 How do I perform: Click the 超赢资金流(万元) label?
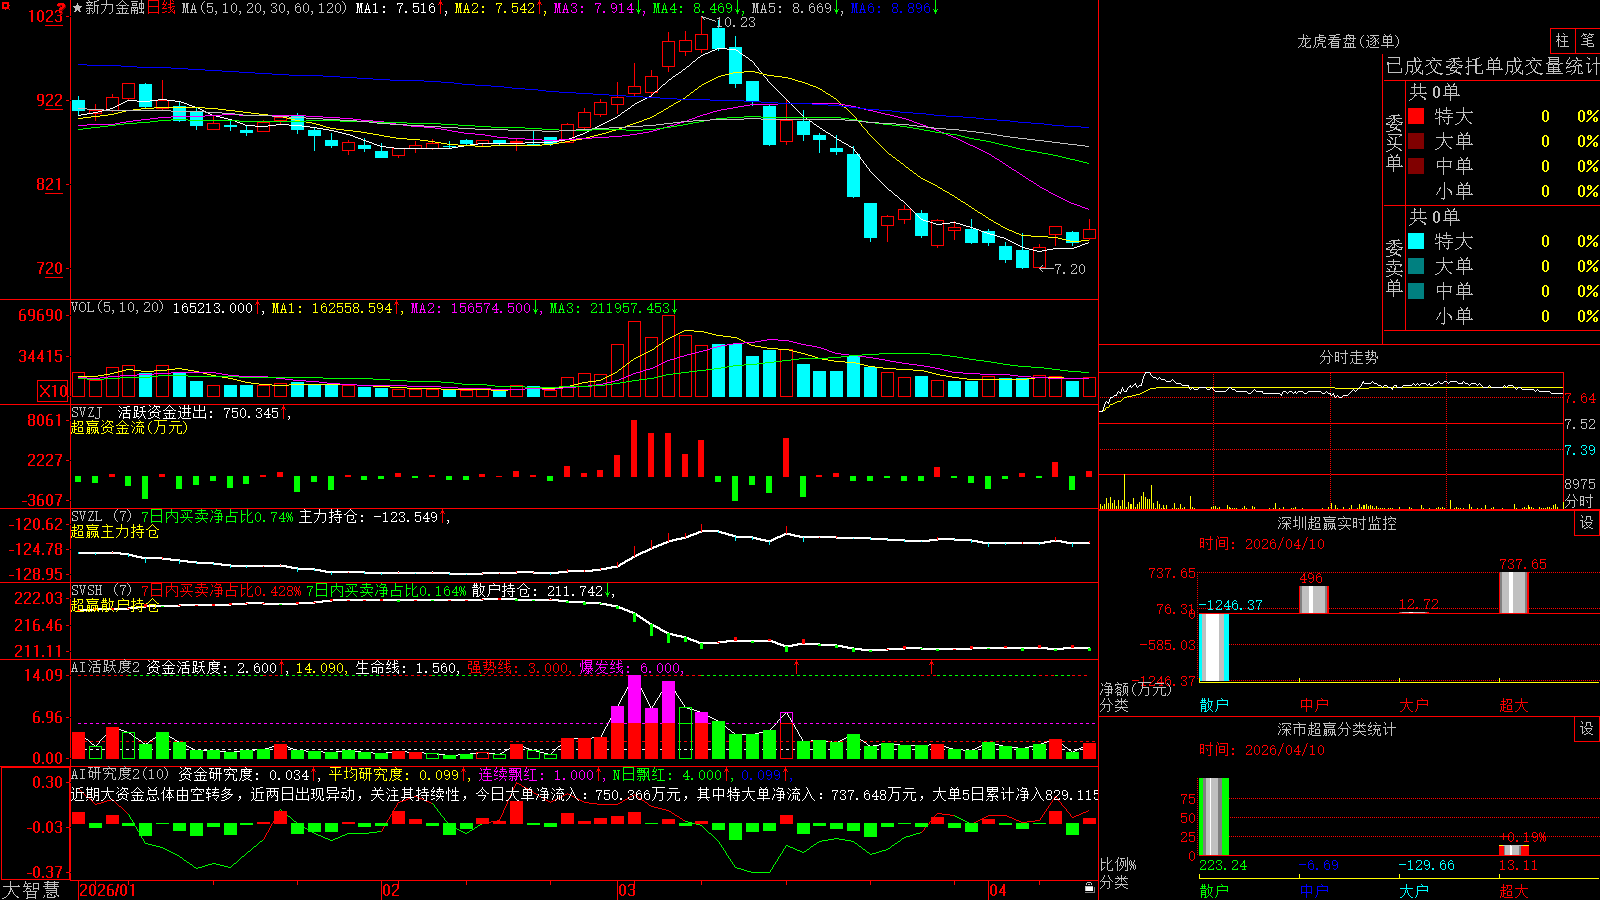pyautogui.click(x=129, y=427)
